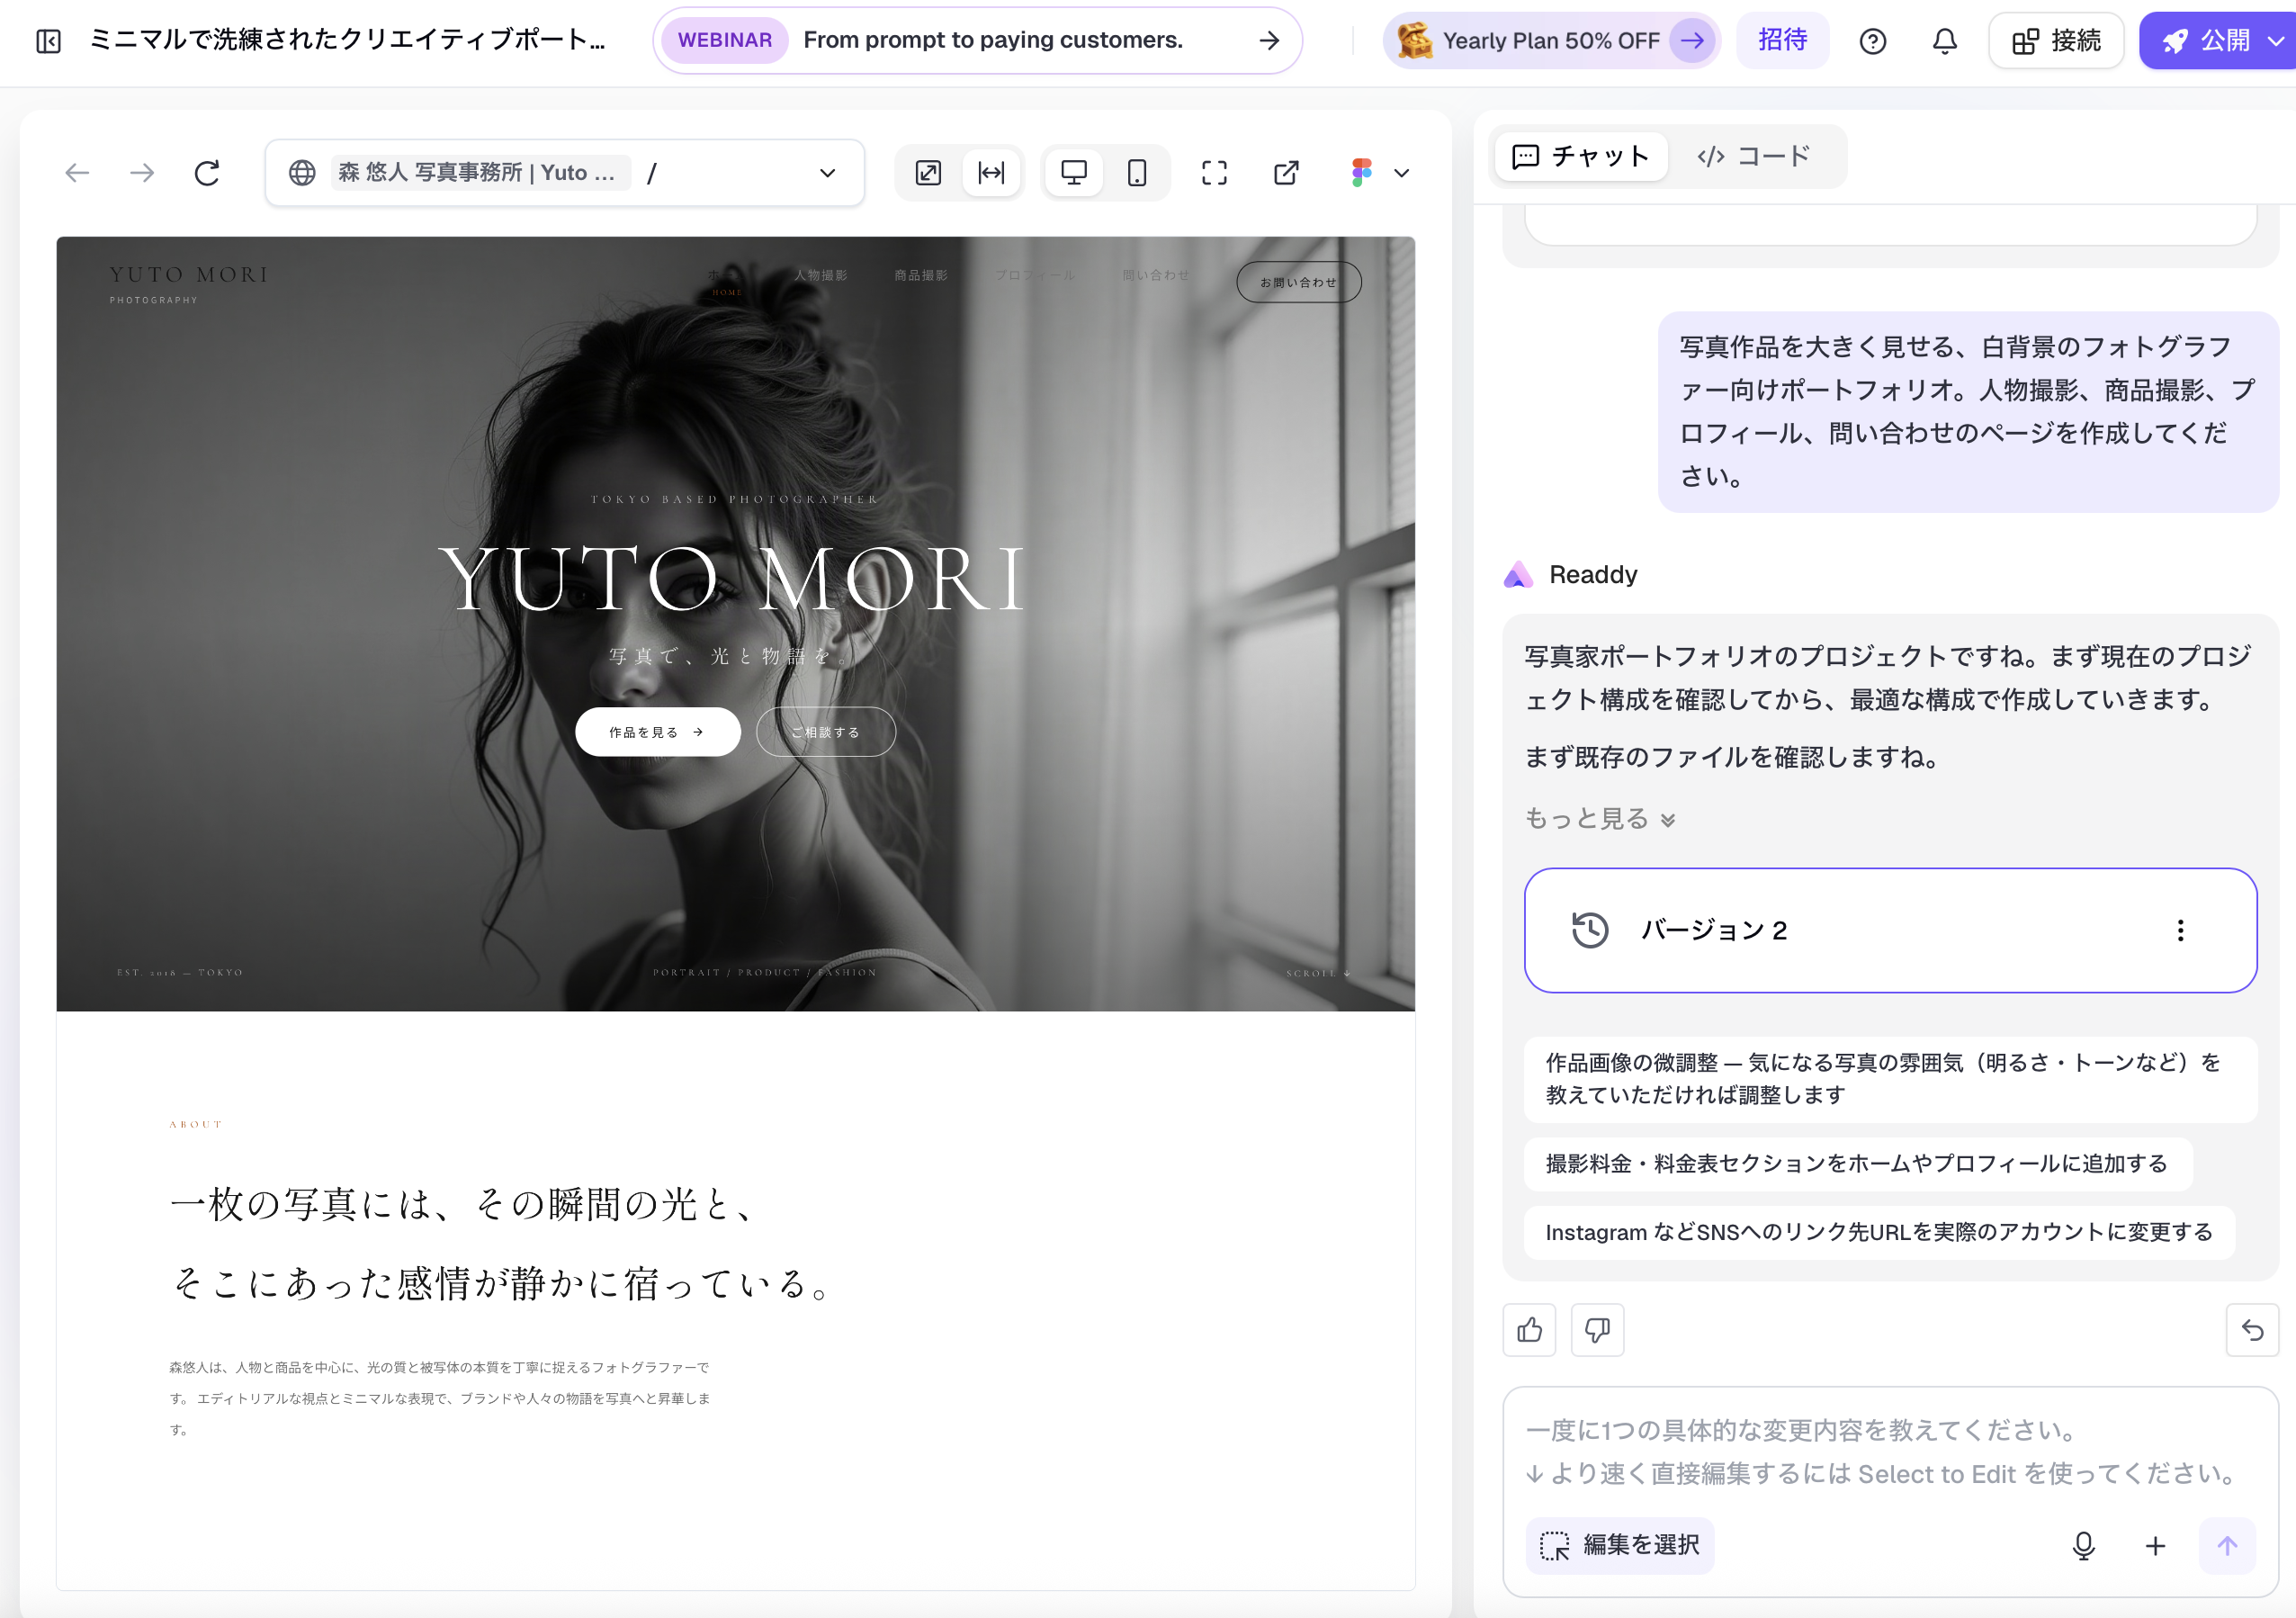The image size is (2296, 1618).
Task: Add attachment with plus icon
Action: click(x=2155, y=1546)
